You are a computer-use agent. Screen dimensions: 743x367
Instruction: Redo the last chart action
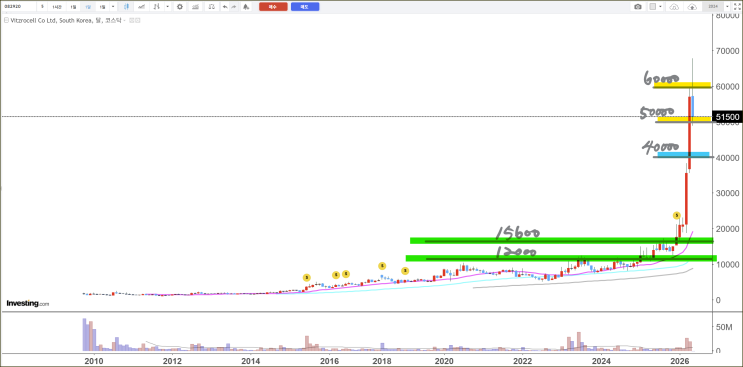click(234, 7)
